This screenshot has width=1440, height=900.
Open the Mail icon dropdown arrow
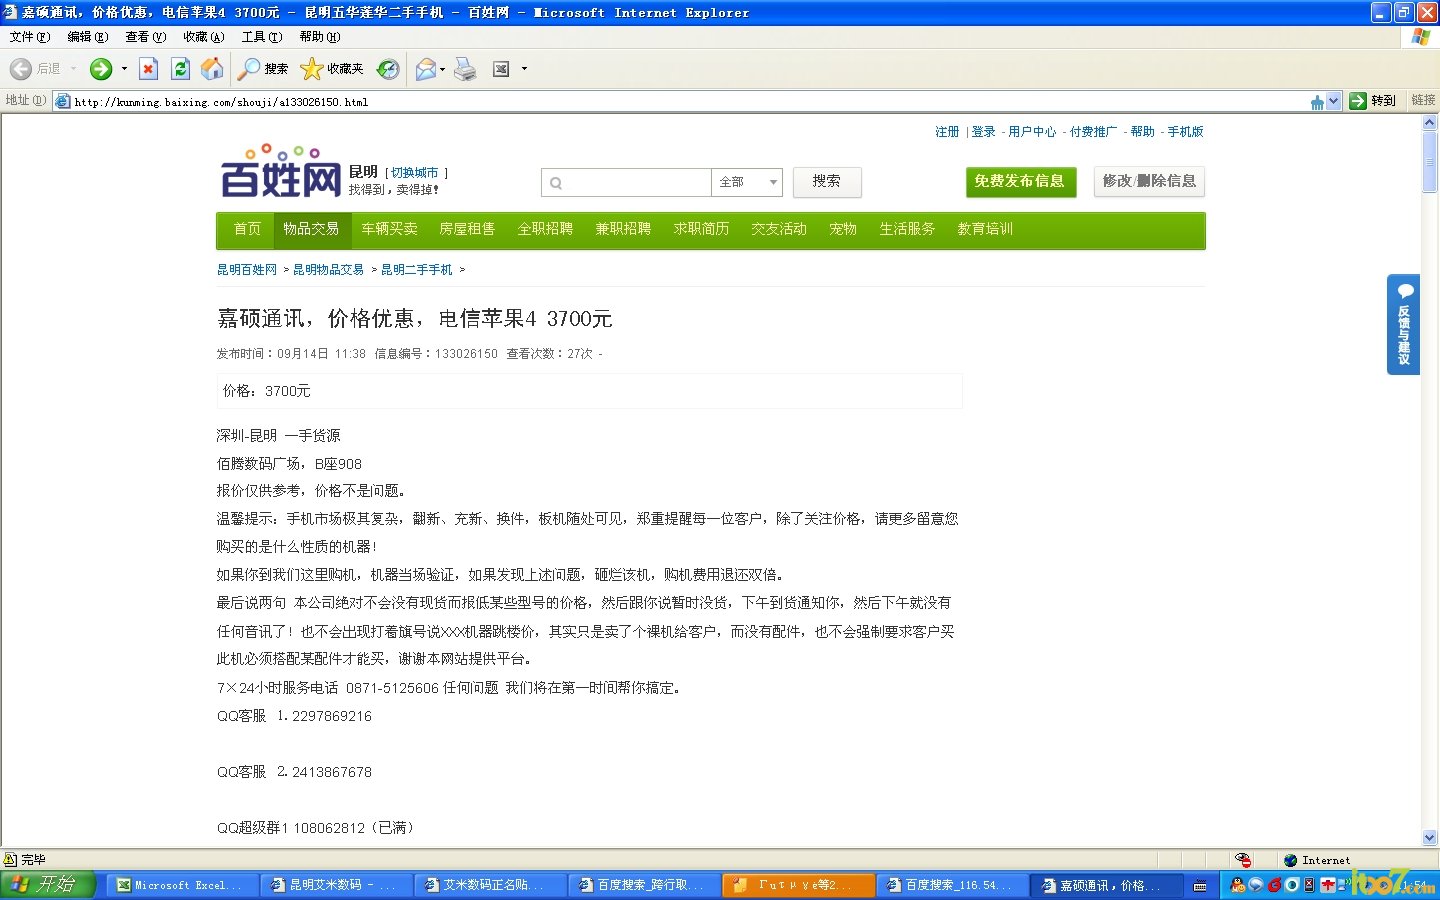pyautogui.click(x=442, y=69)
